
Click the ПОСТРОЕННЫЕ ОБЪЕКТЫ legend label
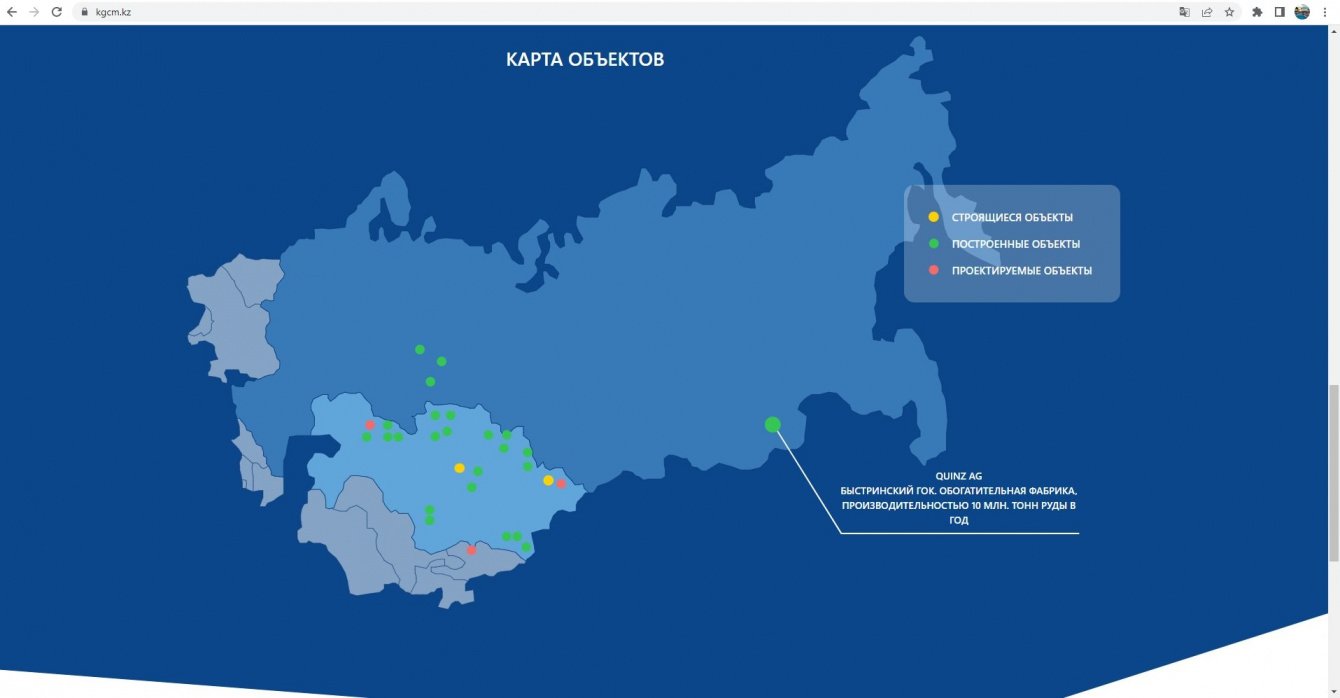click(1016, 244)
